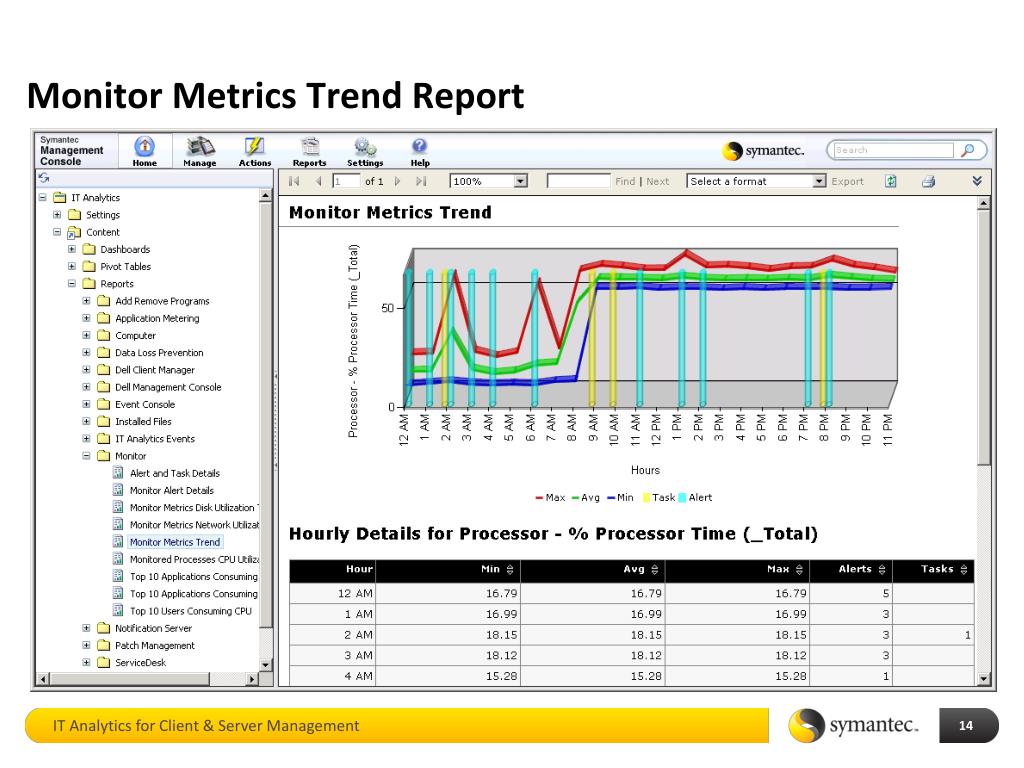Viewport: 1024px width, 768px height.
Task: Sort table by Tasks column arrows
Action: [x=964, y=570]
